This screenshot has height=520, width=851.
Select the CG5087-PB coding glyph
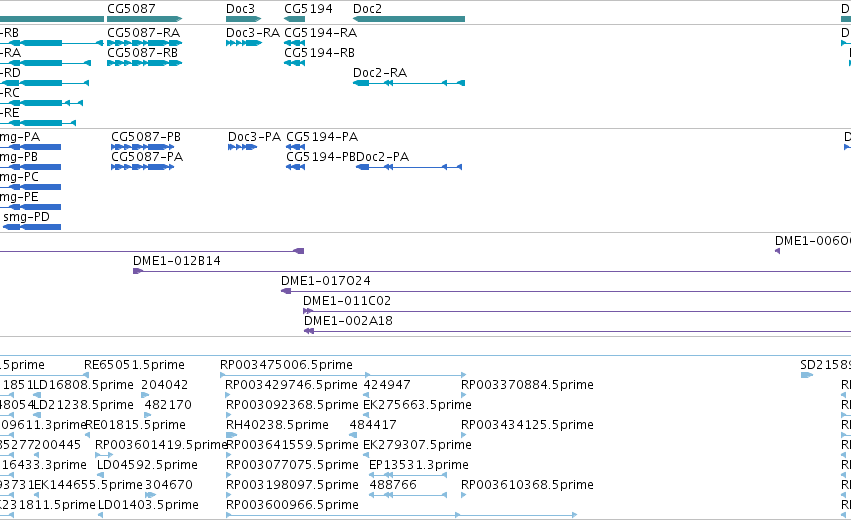(x=143, y=147)
